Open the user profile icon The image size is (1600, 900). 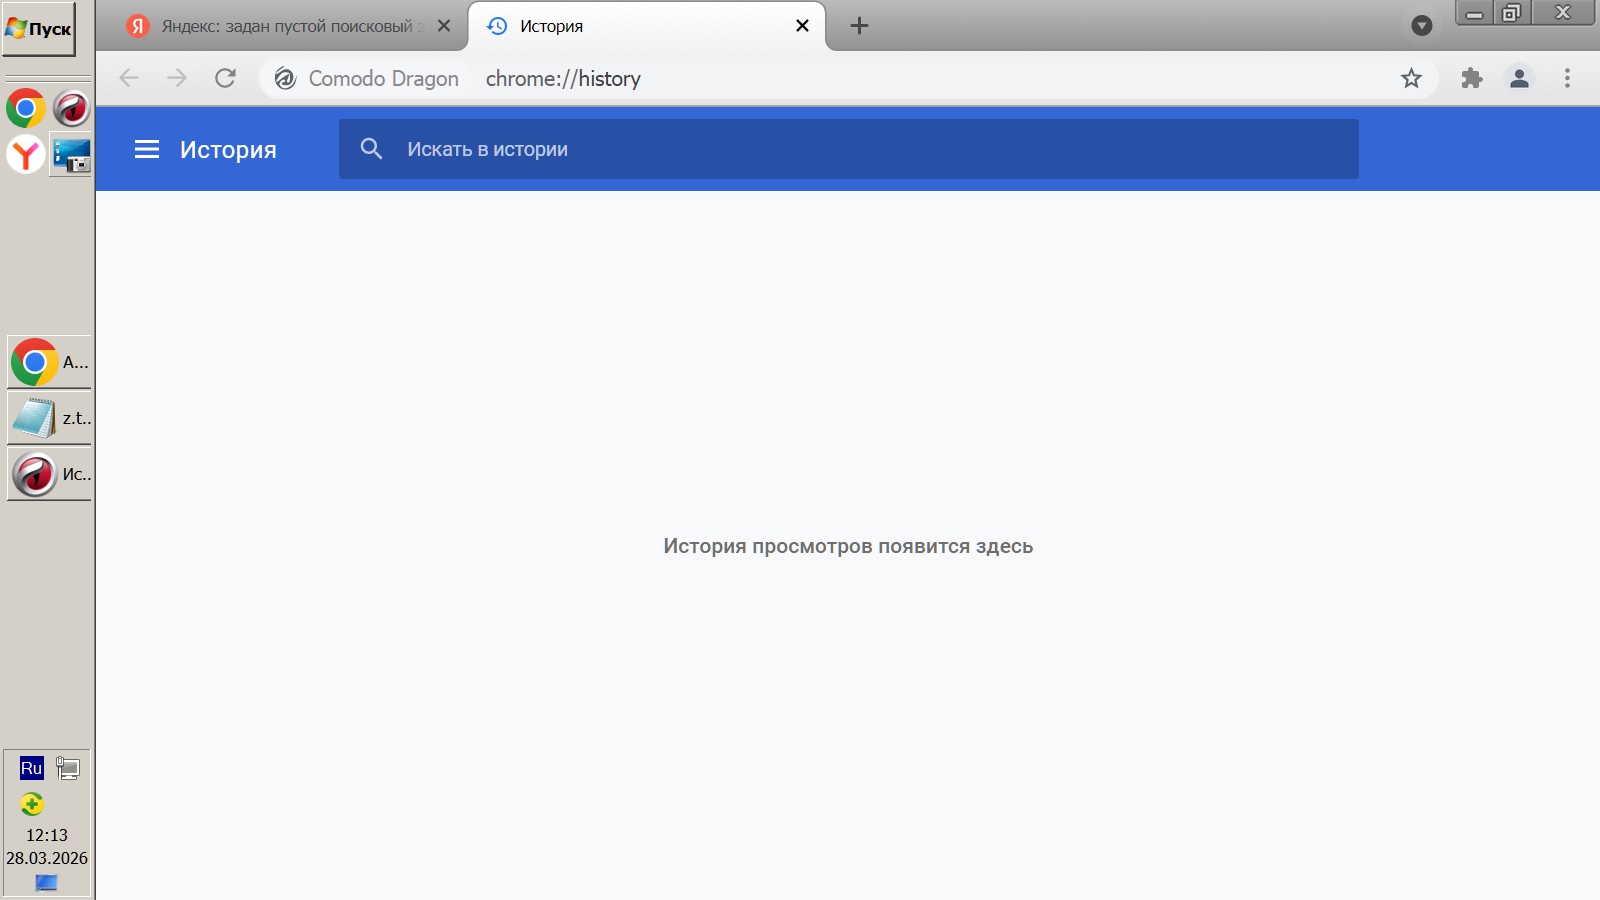1519,78
